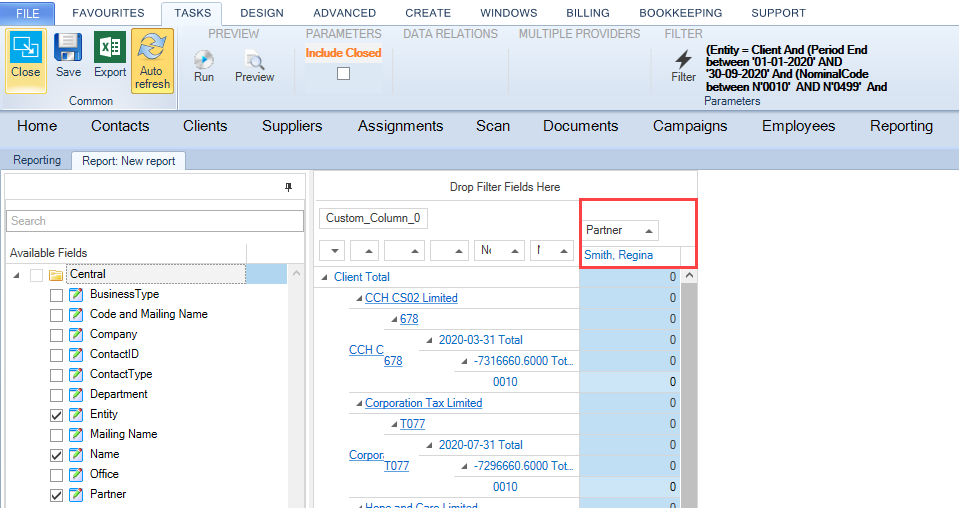Run the report
The width and height of the screenshot is (959, 508).
coord(204,66)
